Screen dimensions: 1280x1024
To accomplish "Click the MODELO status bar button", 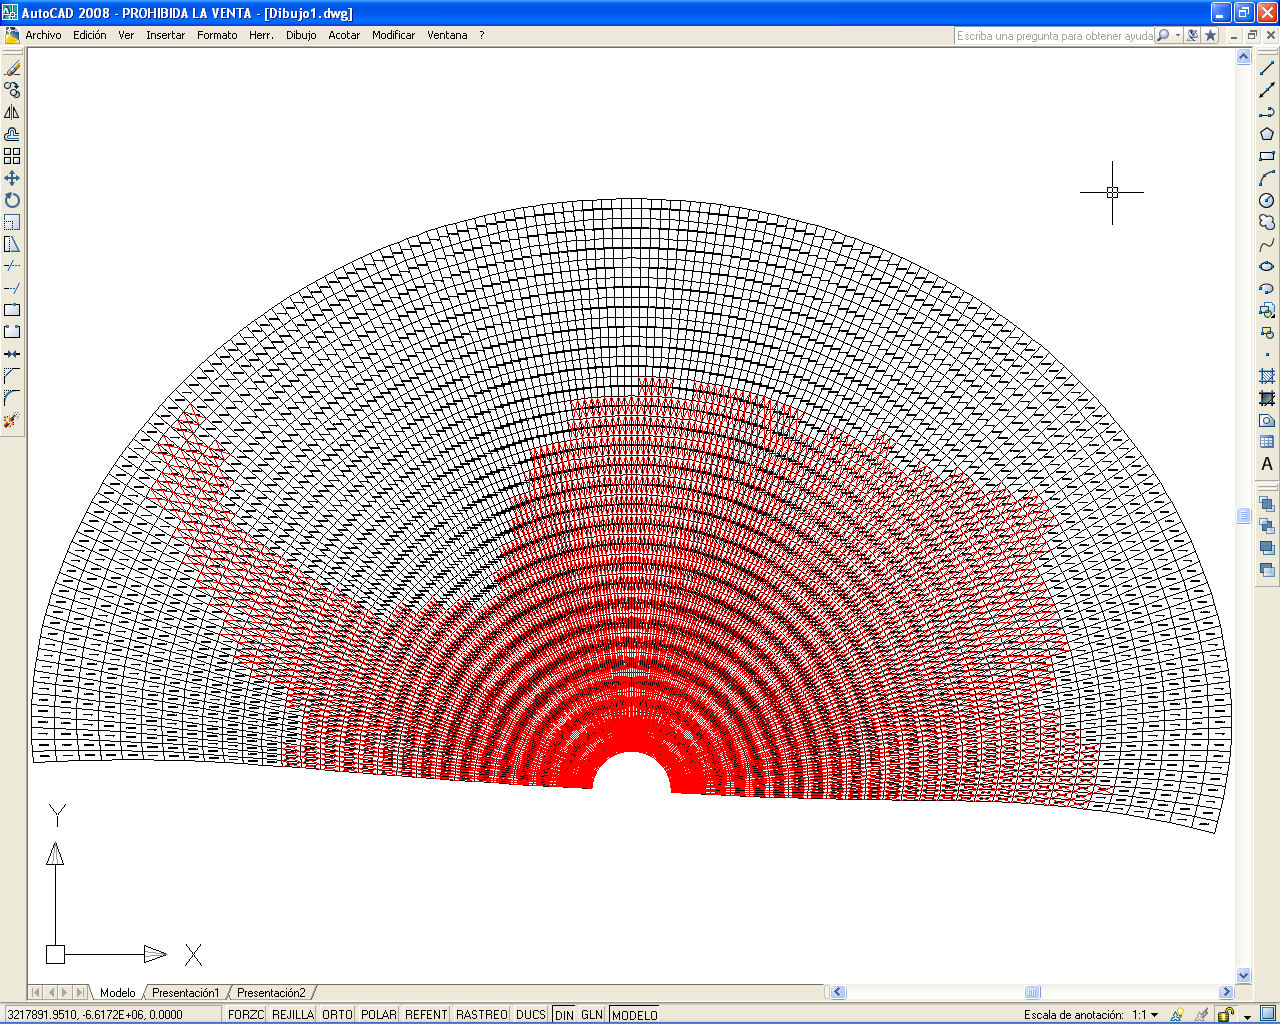I will pyautogui.click(x=635, y=1014).
